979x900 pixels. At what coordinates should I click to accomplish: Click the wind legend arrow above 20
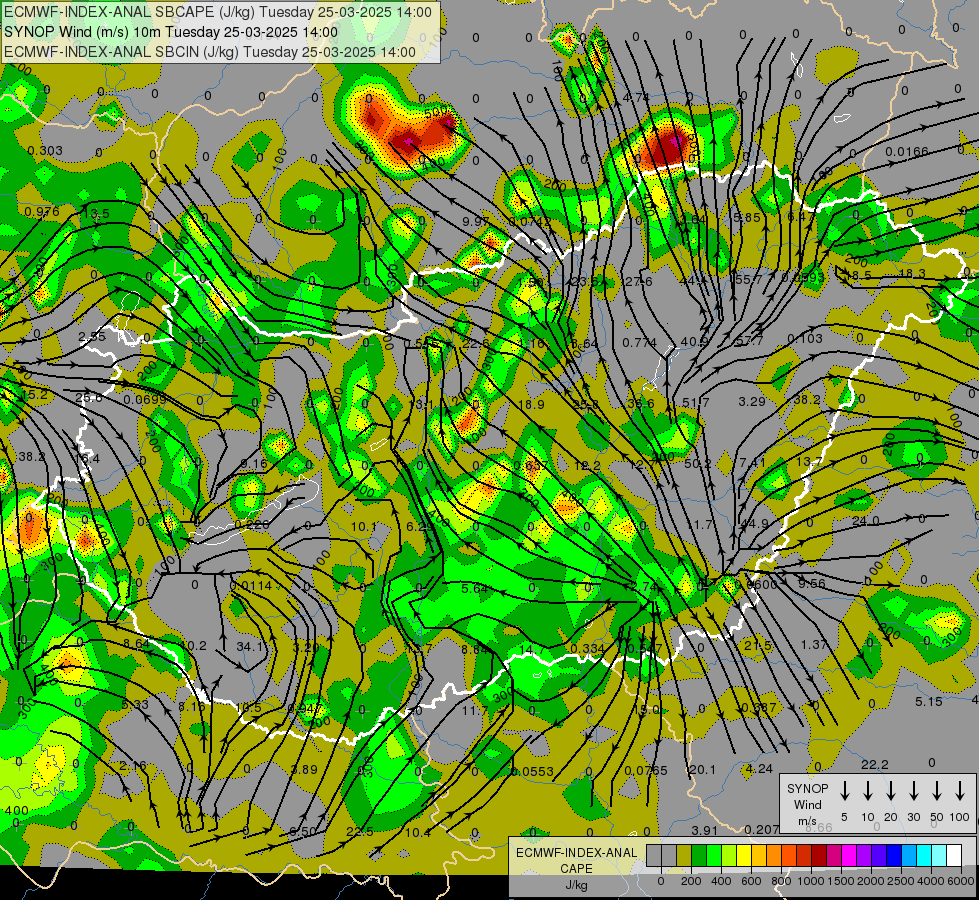[890, 791]
